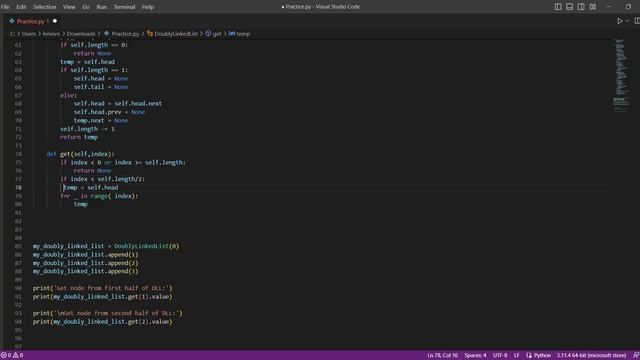Viewport: 640px width, 360px height.
Task: Open the Edit menu
Action: (21, 7)
